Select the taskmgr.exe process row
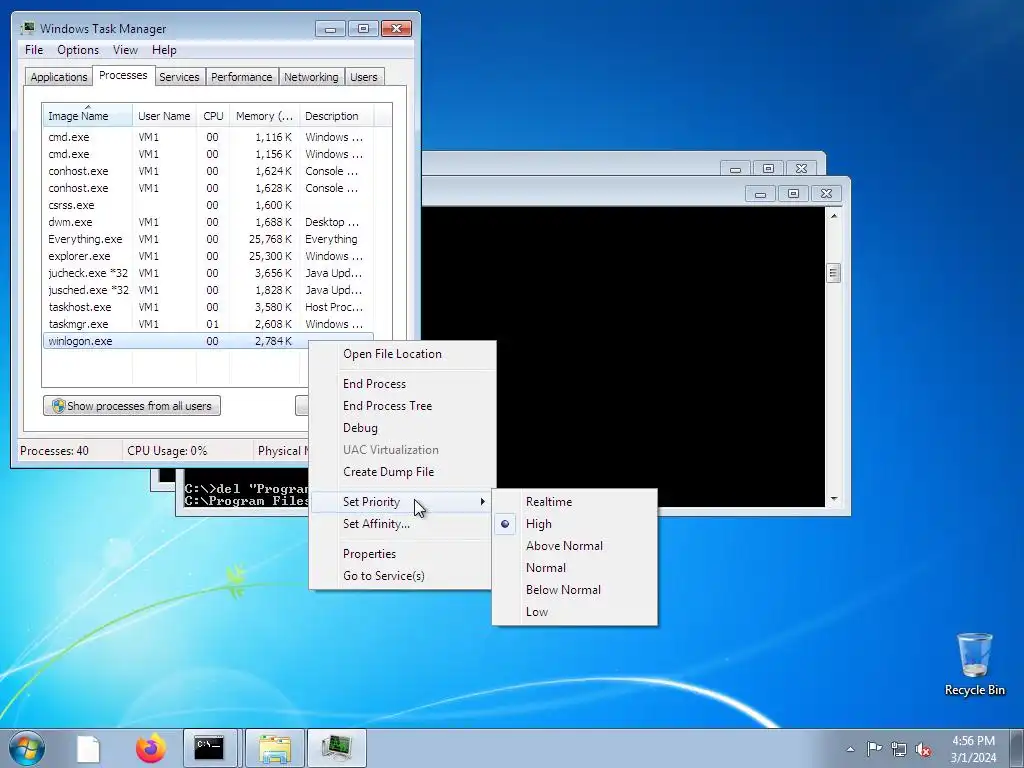 coord(208,324)
